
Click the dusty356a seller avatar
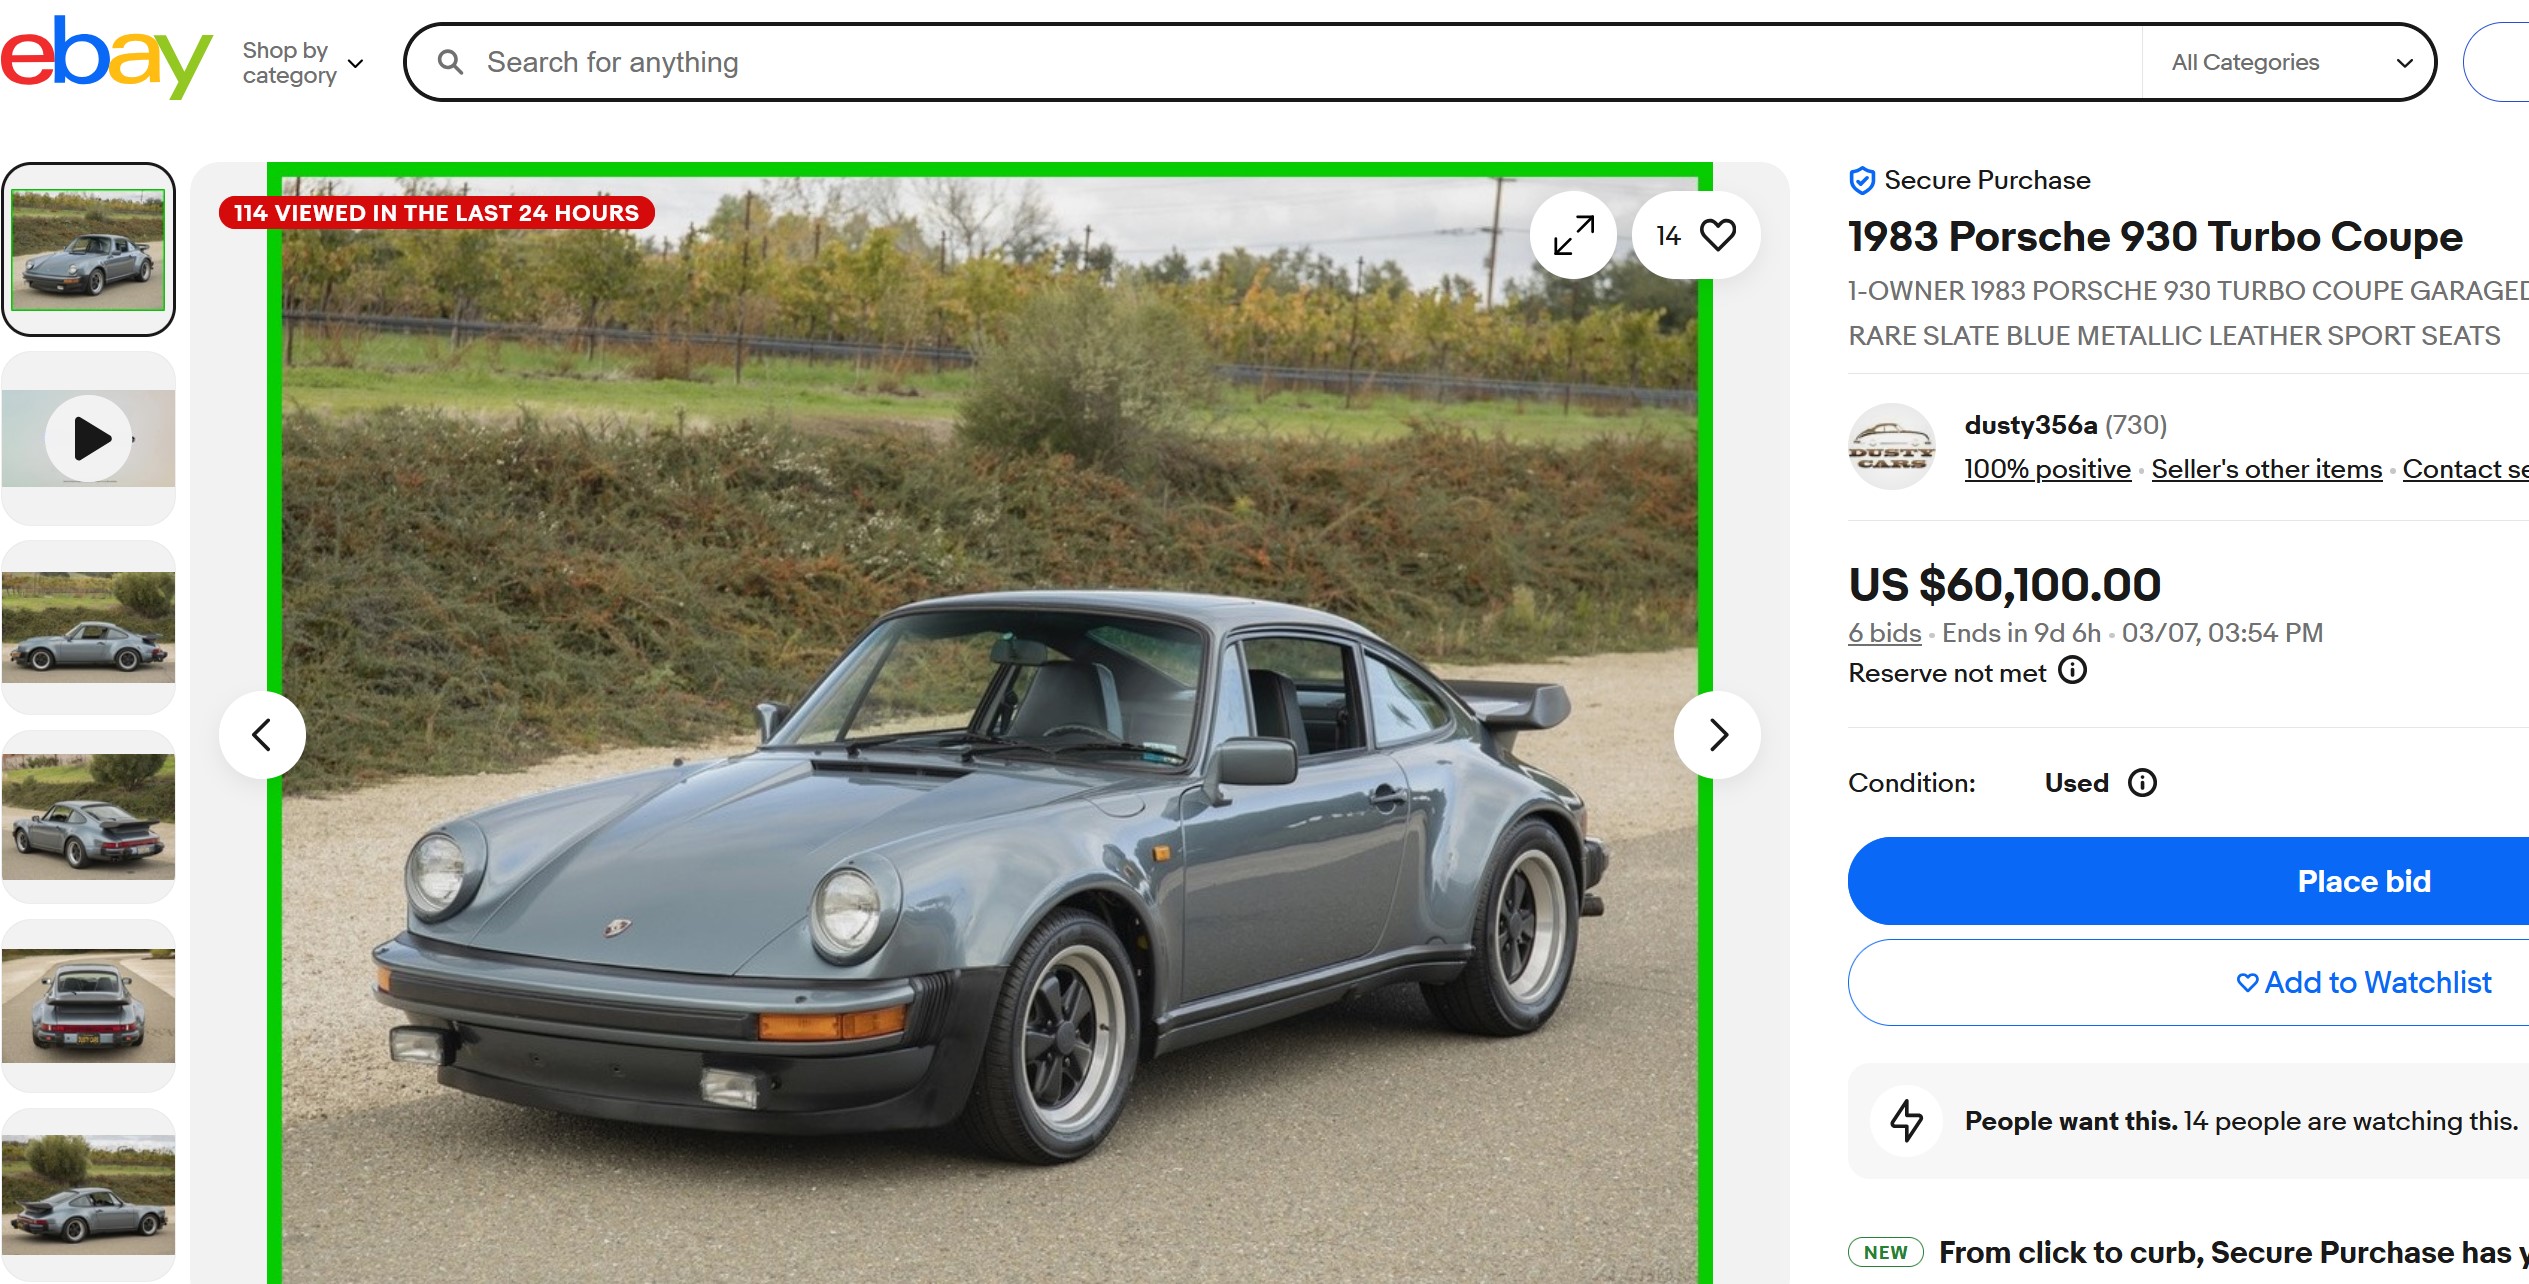pos(1891,446)
